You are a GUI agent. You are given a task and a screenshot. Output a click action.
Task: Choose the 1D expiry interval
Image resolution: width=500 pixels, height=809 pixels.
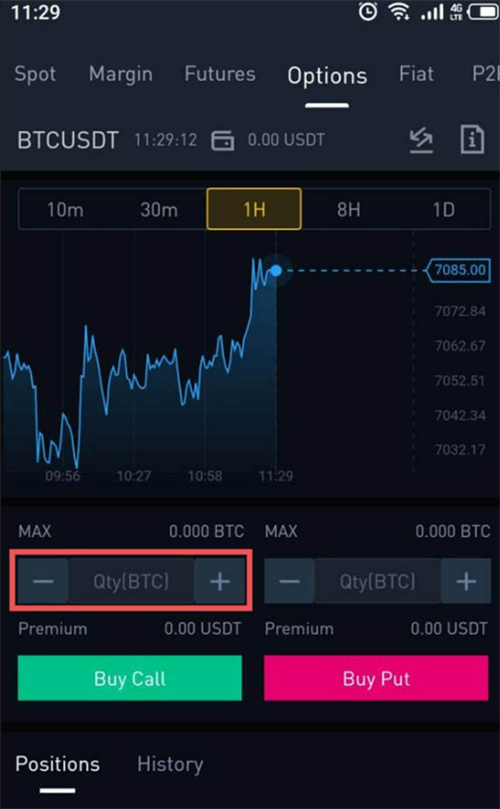click(x=443, y=209)
